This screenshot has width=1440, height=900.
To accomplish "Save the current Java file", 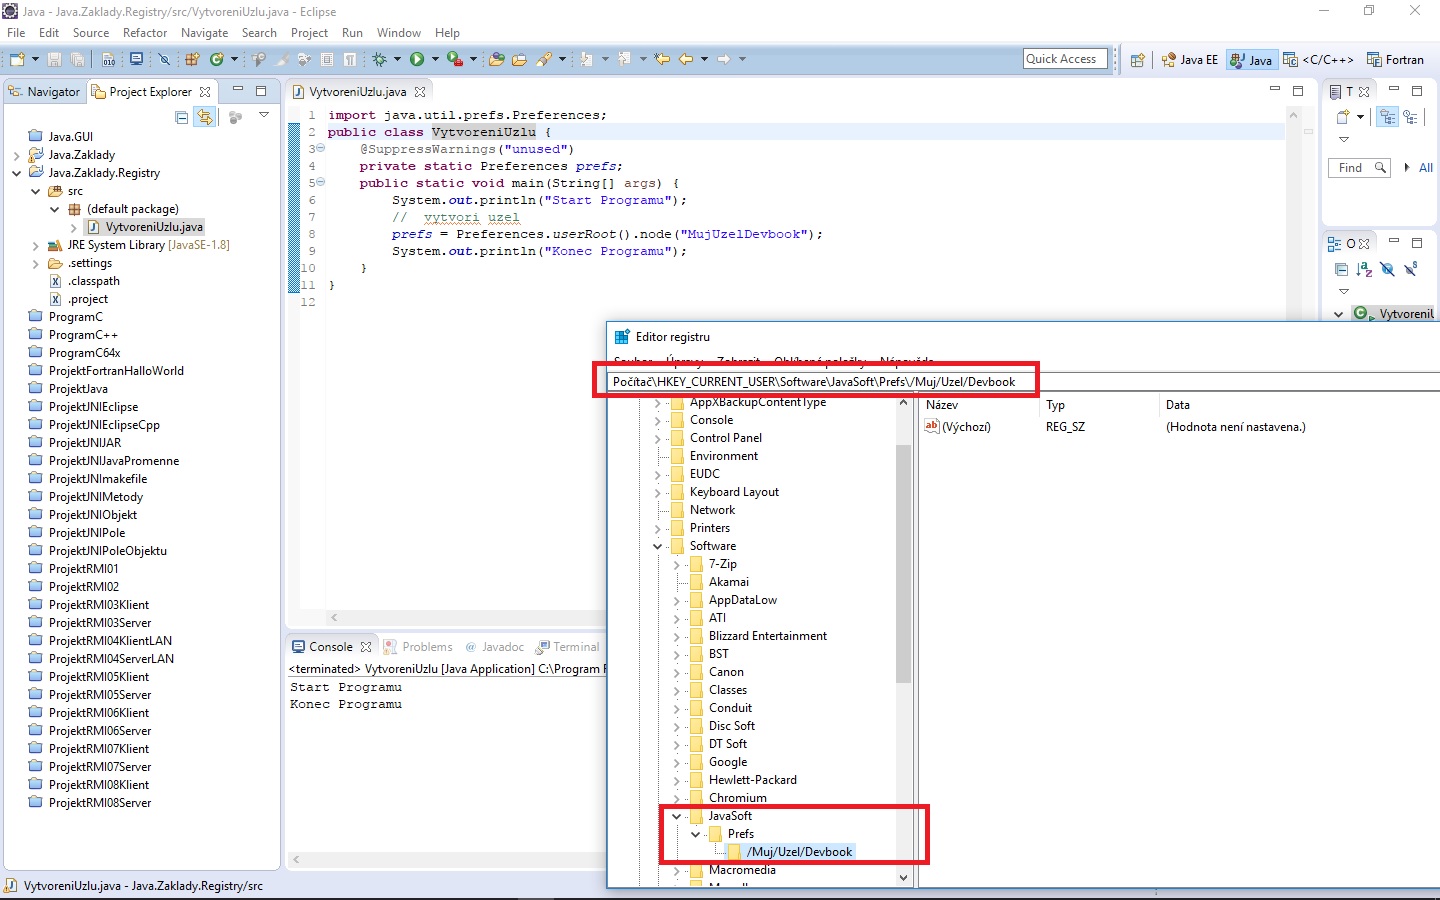I will click(x=53, y=58).
